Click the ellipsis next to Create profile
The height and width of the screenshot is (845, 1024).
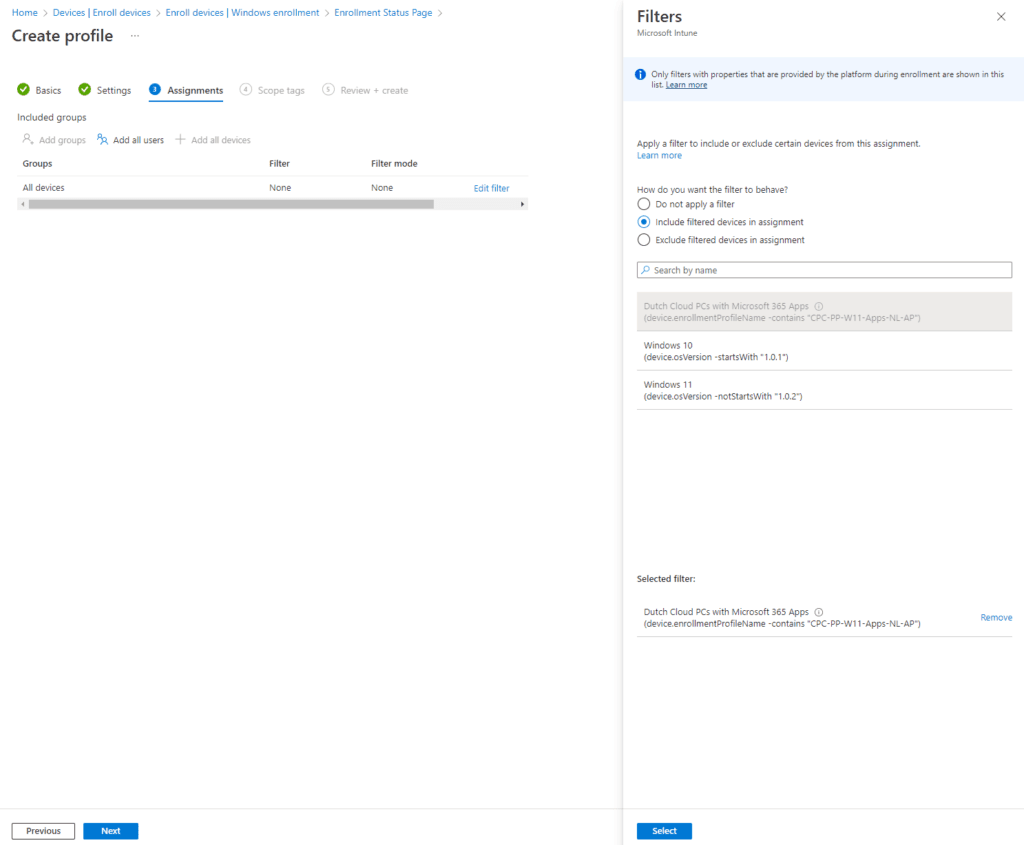tap(135, 36)
